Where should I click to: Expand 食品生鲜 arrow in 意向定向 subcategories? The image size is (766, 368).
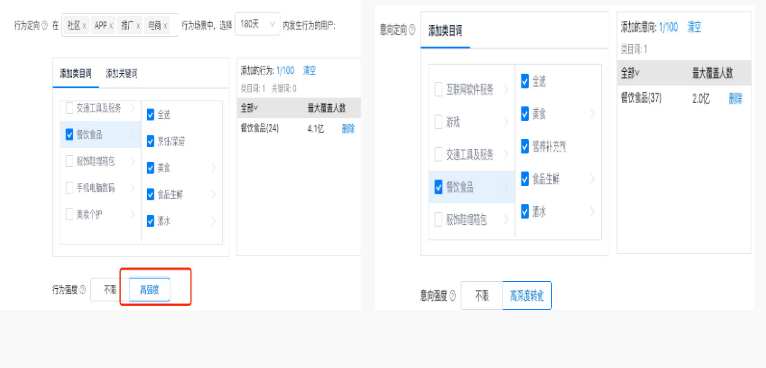coord(592,179)
